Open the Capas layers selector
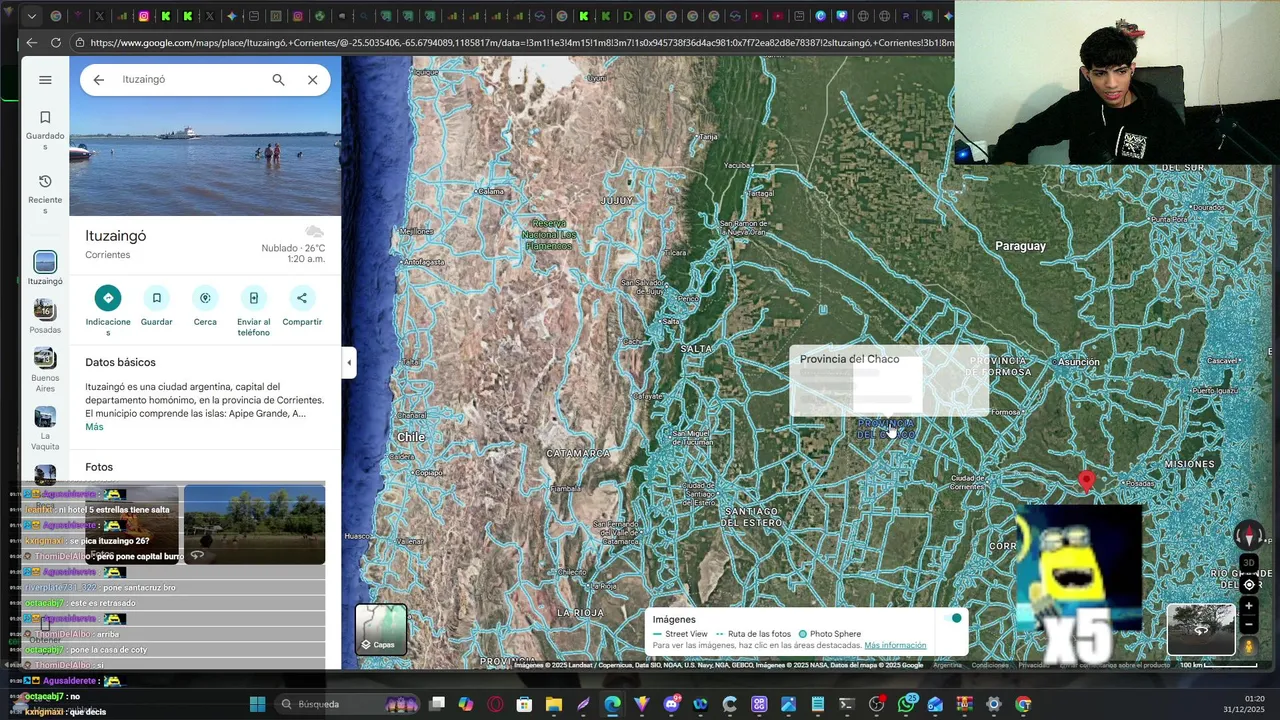1280x720 pixels. 381,630
